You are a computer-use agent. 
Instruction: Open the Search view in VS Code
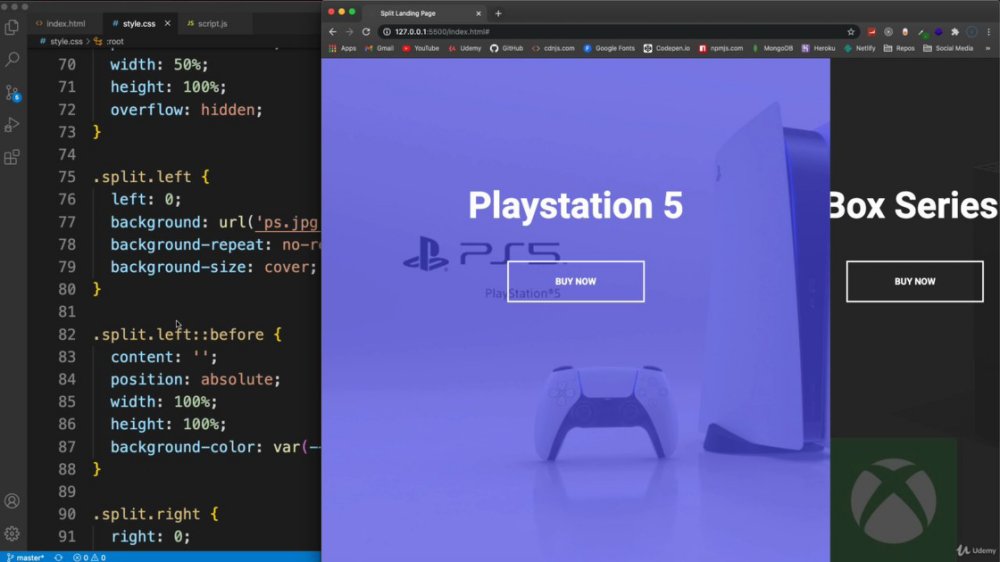click(x=11, y=59)
